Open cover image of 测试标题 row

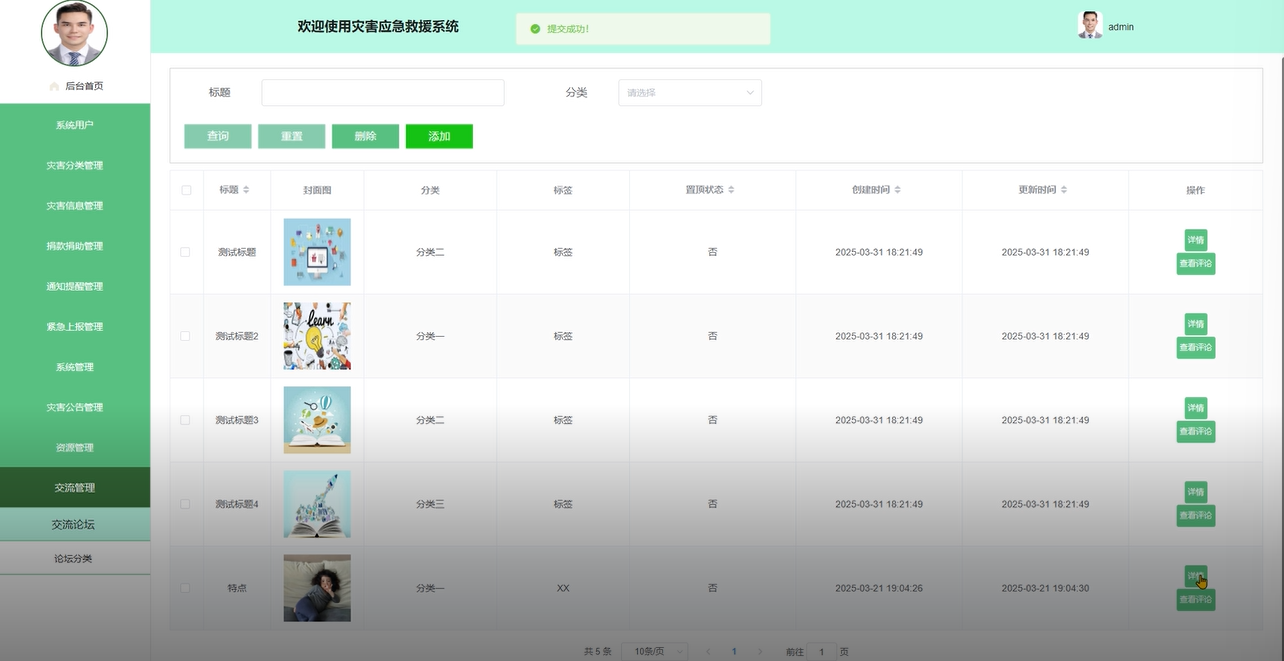[317, 252]
